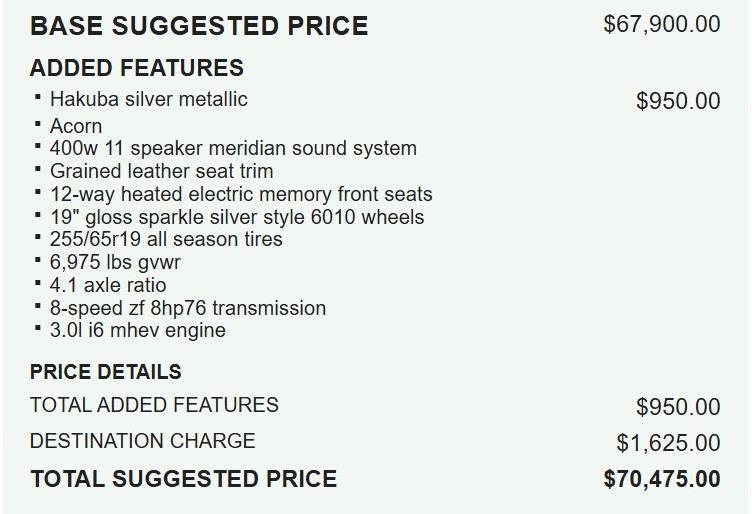Select the TOTAL ADDED FEATURES label

(x=154, y=405)
